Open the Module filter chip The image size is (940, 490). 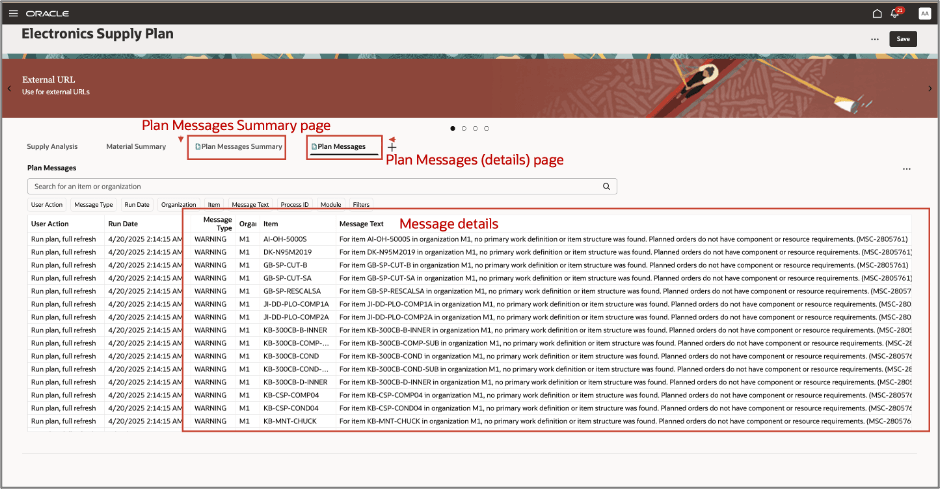point(330,205)
